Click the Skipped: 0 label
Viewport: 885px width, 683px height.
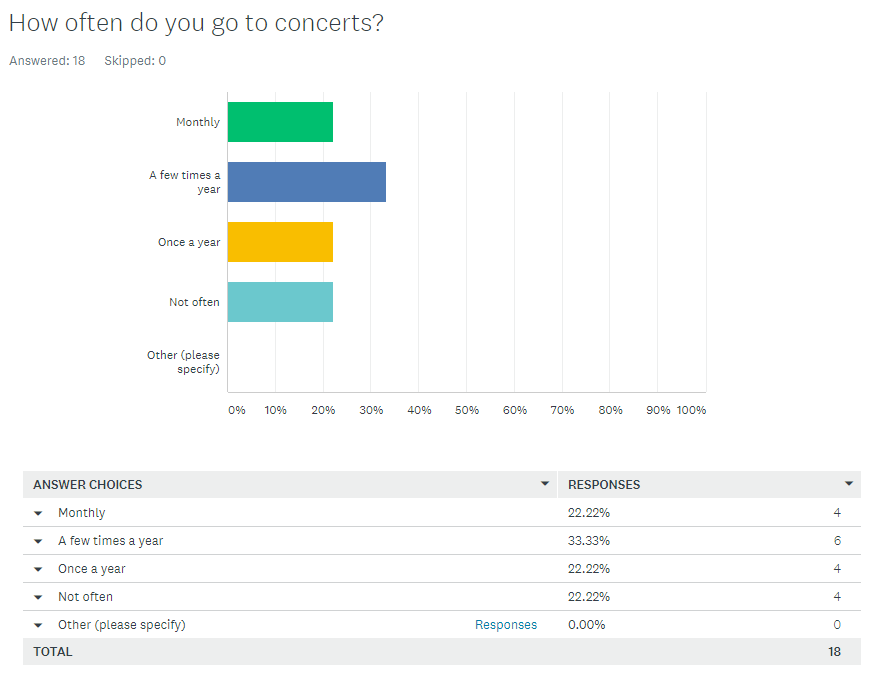(135, 61)
